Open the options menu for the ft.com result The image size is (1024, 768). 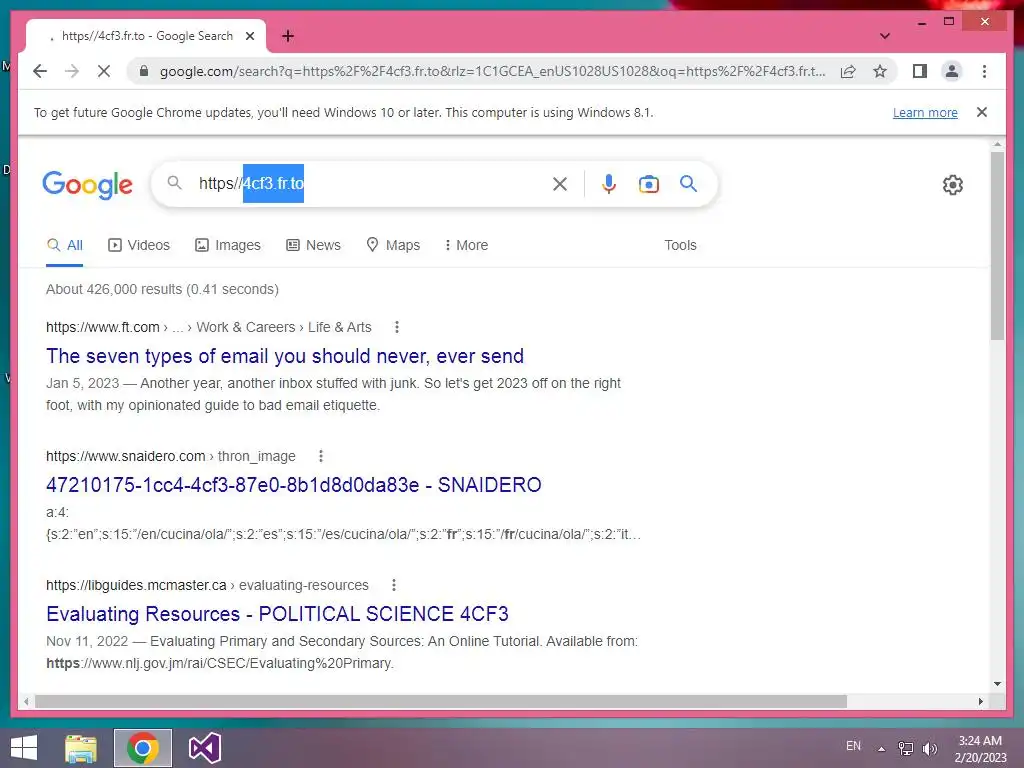pyautogui.click(x=396, y=327)
